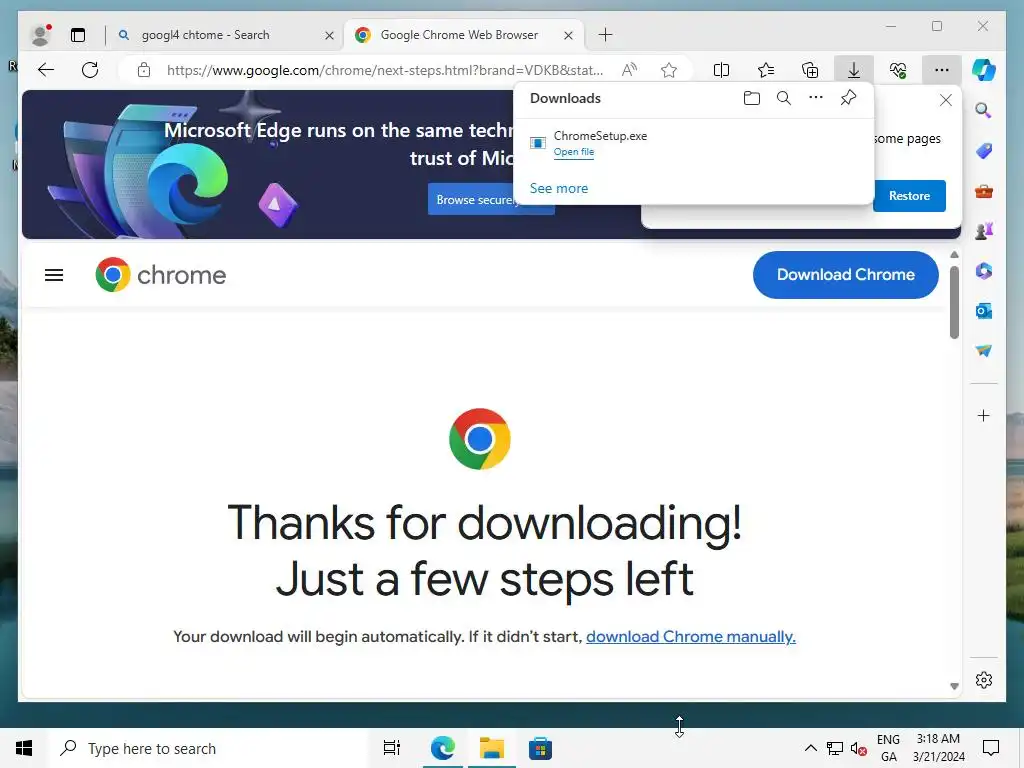Add a sidebar app with plus
The image size is (1024, 768).
984,415
